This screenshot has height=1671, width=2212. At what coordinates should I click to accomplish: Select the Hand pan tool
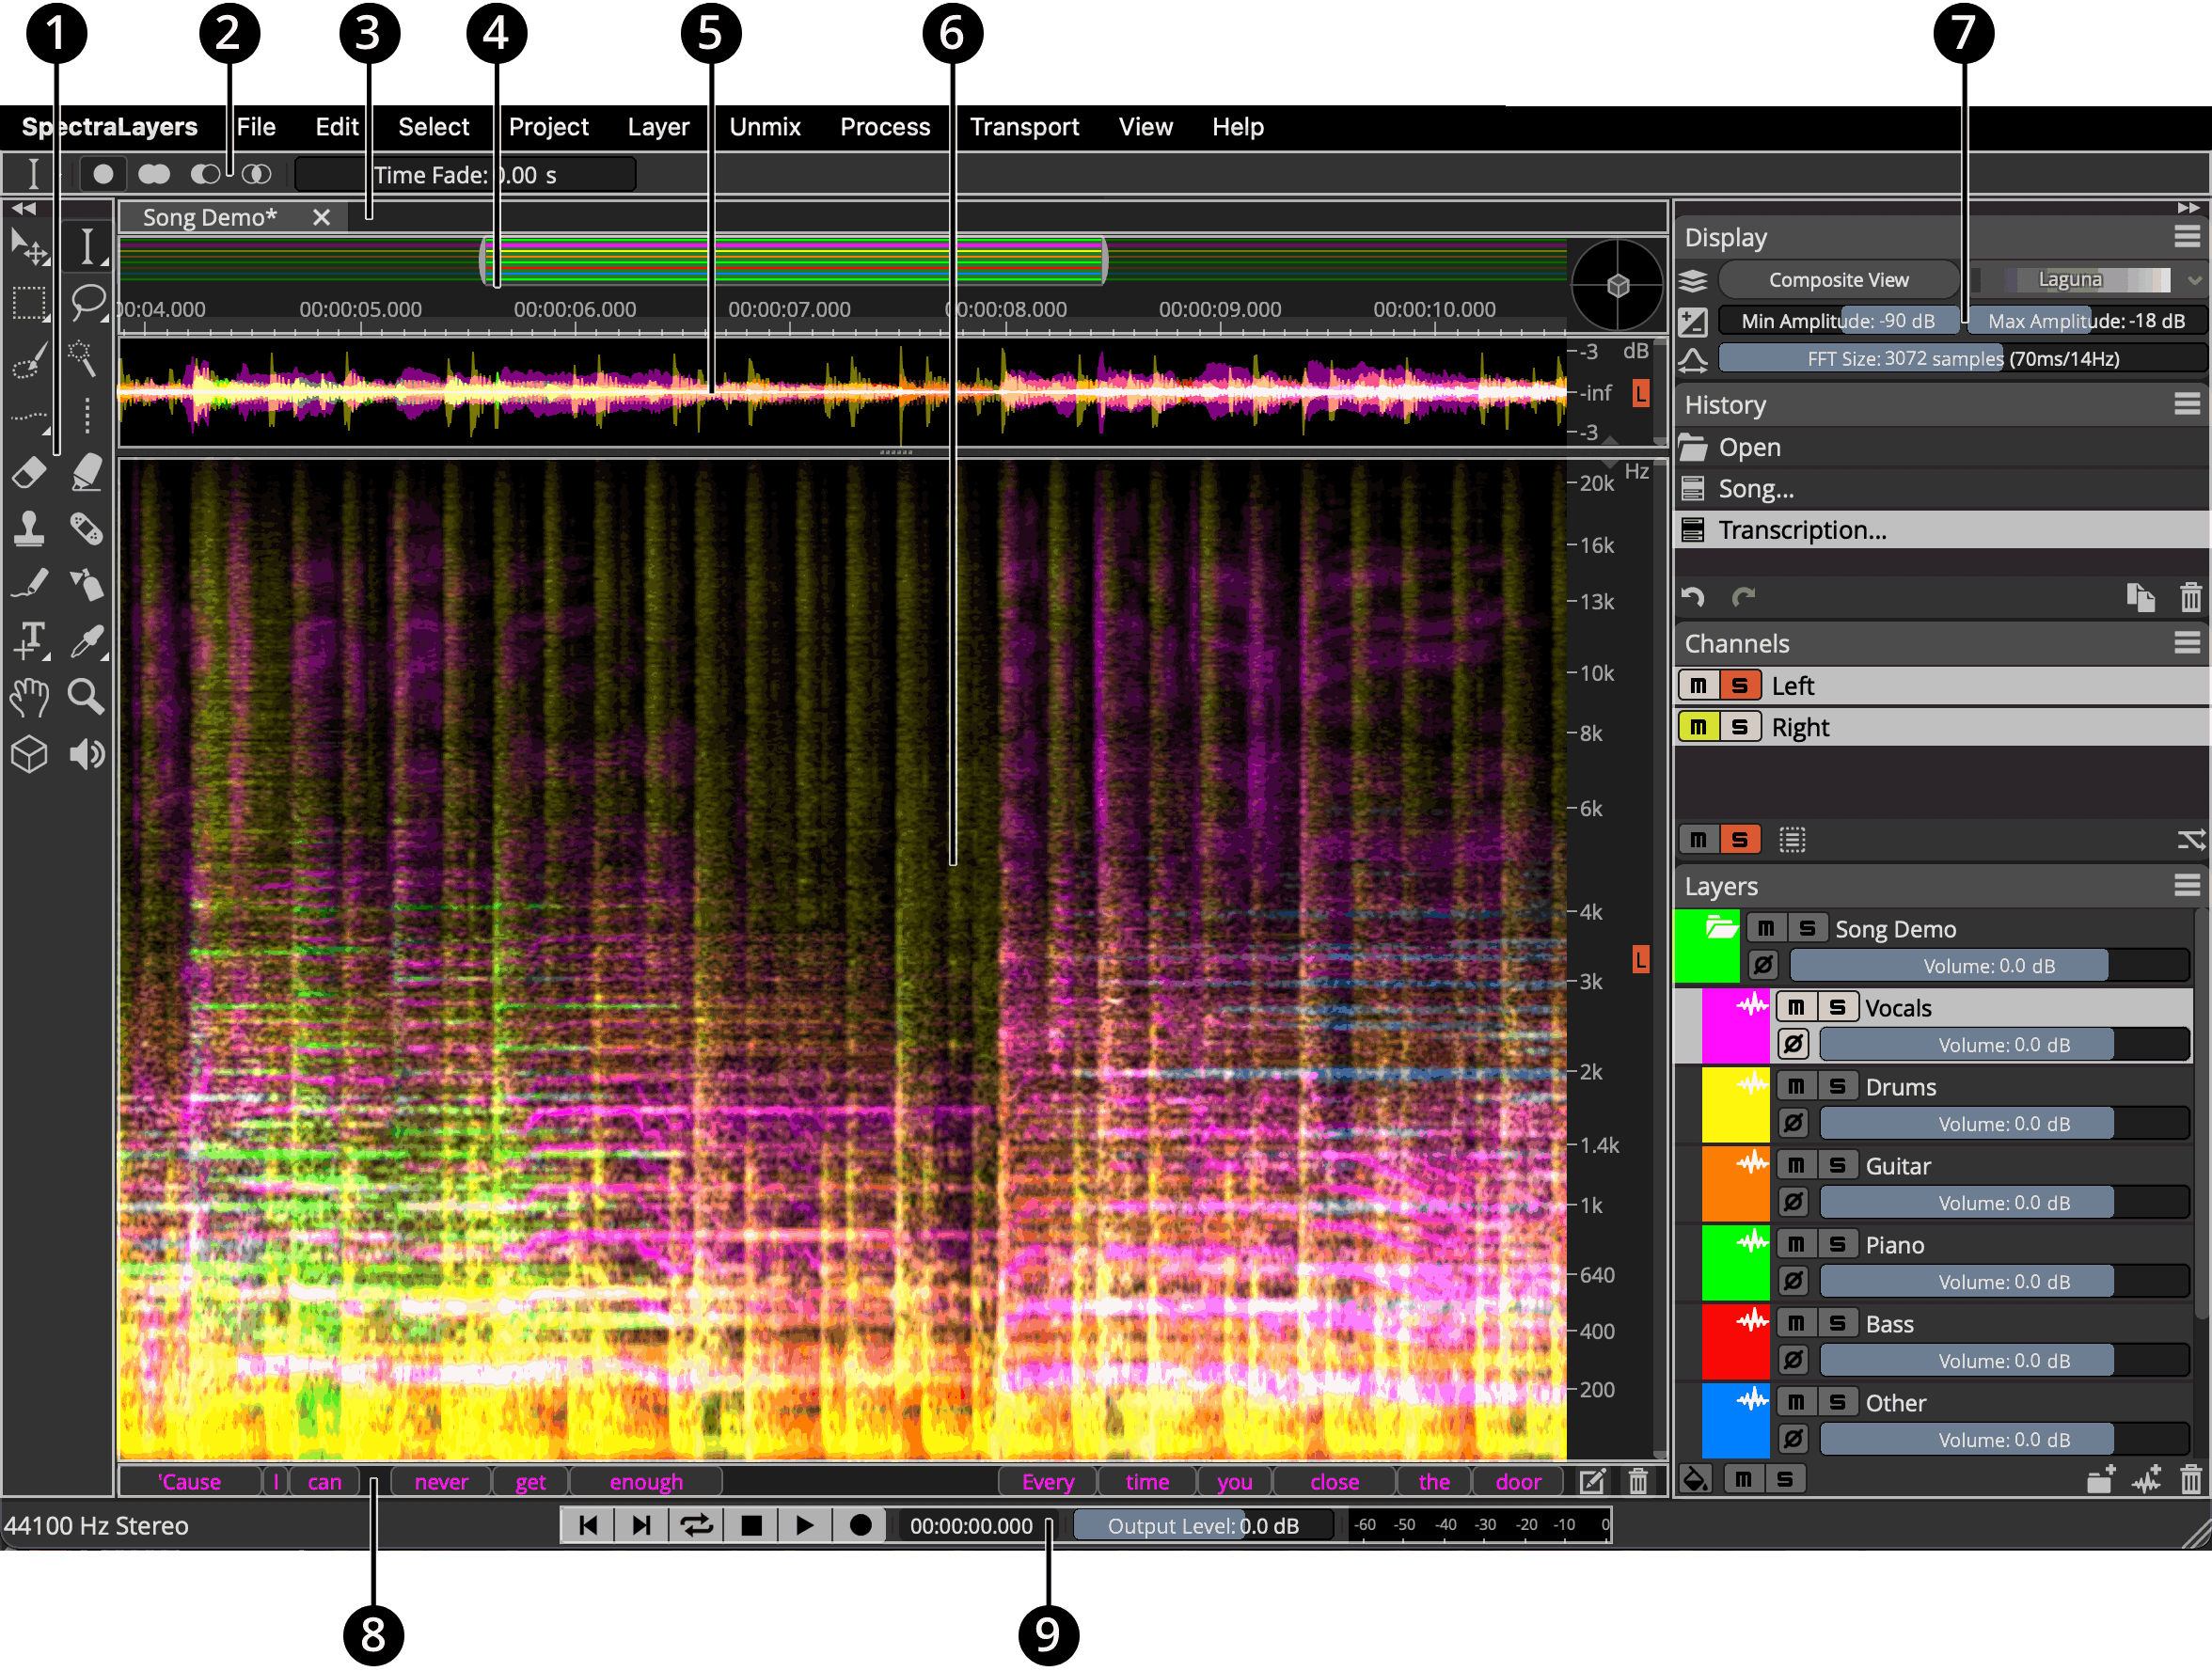pos(30,697)
